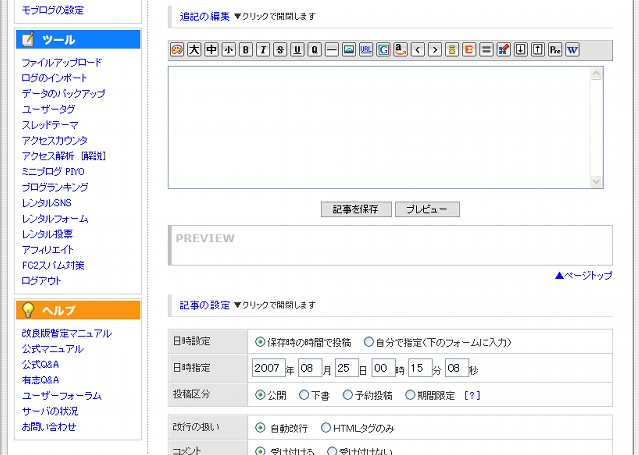Click the left angle bracket icon
Screen dimensions: 639x455
pyautogui.click(x=417, y=50)
